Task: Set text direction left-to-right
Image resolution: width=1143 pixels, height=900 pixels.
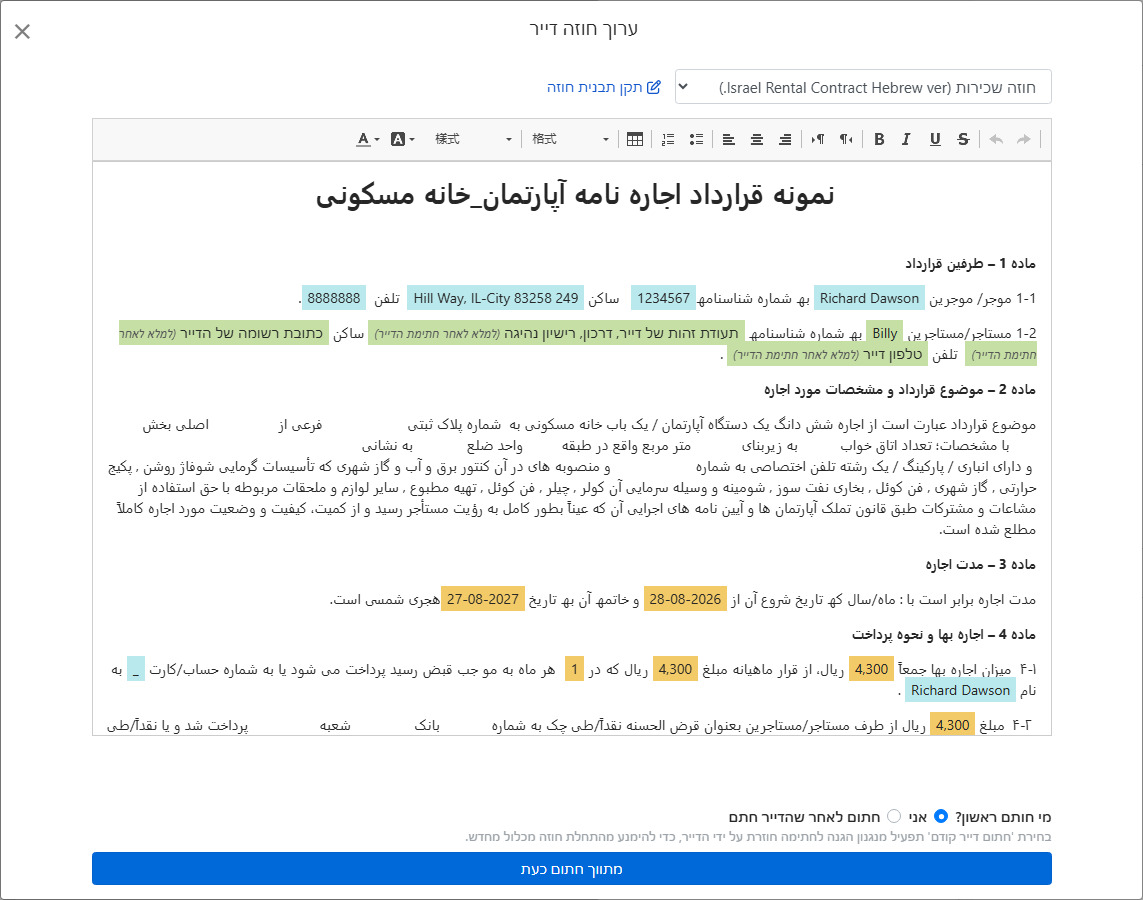Action: [818, 139]
